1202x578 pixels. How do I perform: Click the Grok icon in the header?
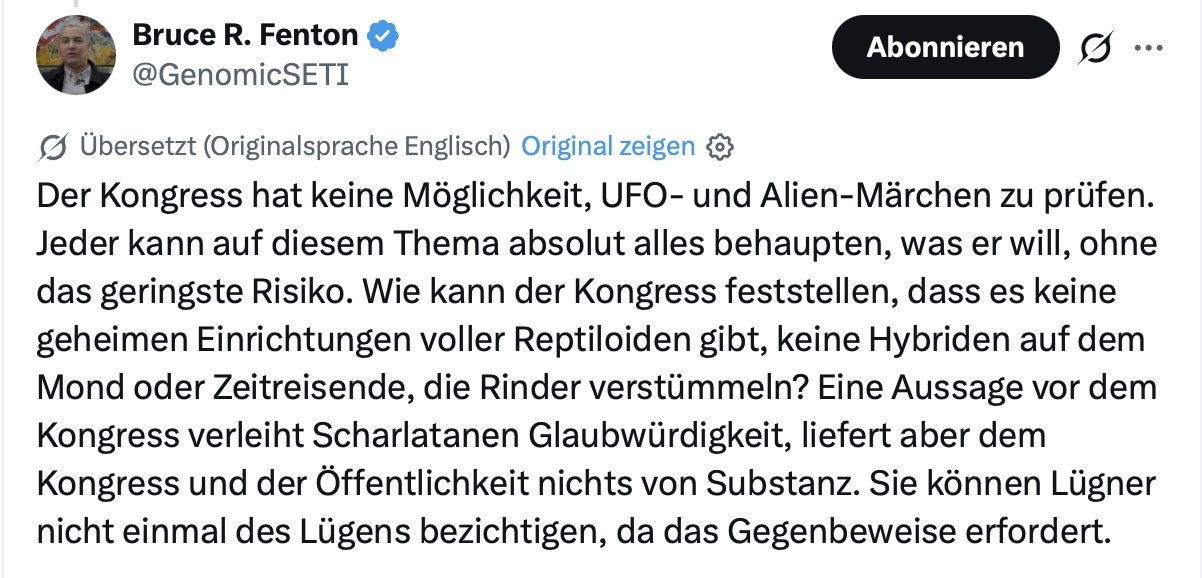coord(1096,46)
